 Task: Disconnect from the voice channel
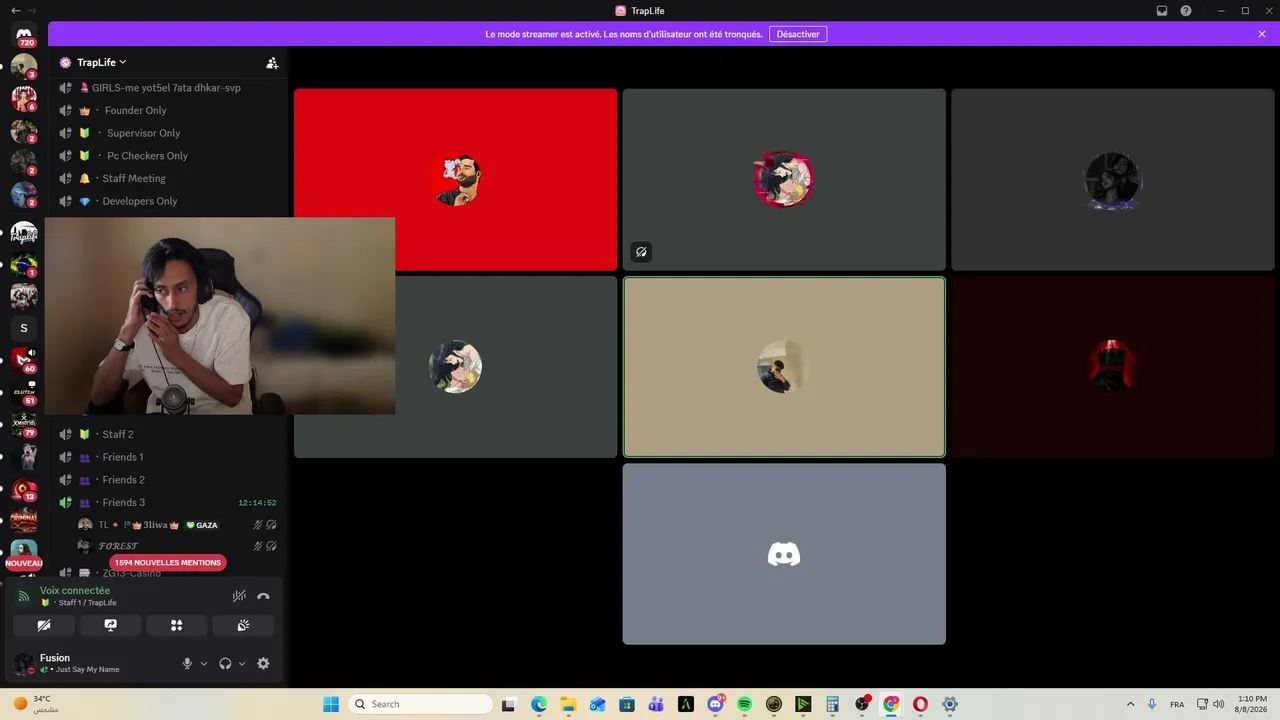pos(263,596)
